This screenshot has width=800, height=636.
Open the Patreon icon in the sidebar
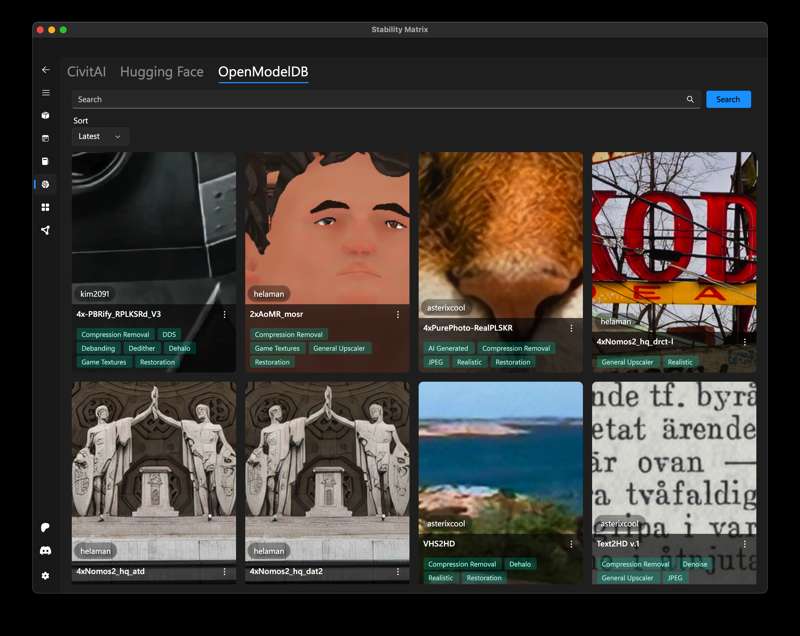coord(45,527)
